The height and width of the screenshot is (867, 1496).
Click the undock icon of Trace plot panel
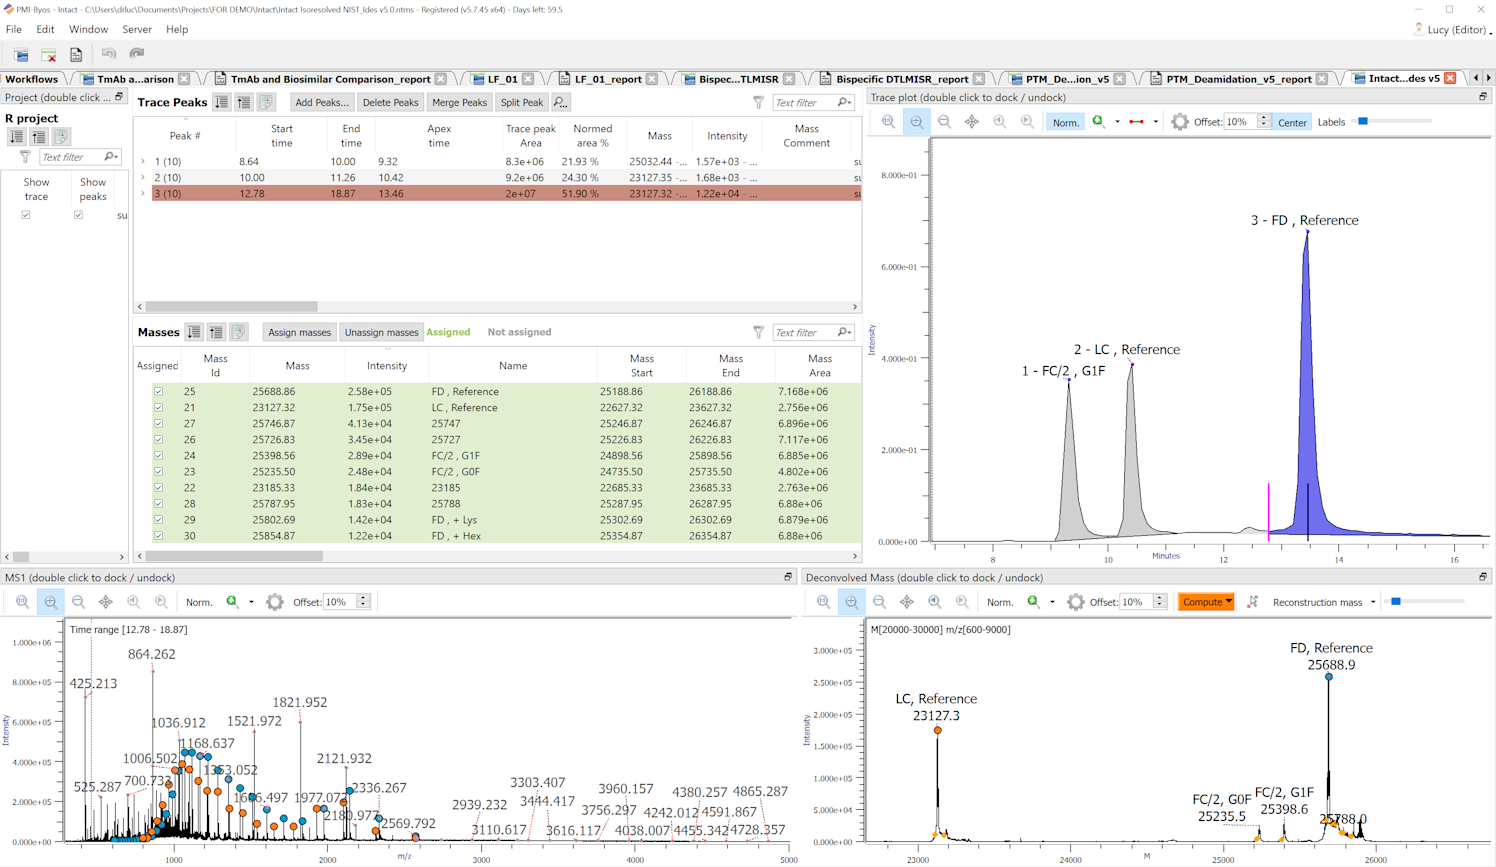click(x=1482, y=97)
